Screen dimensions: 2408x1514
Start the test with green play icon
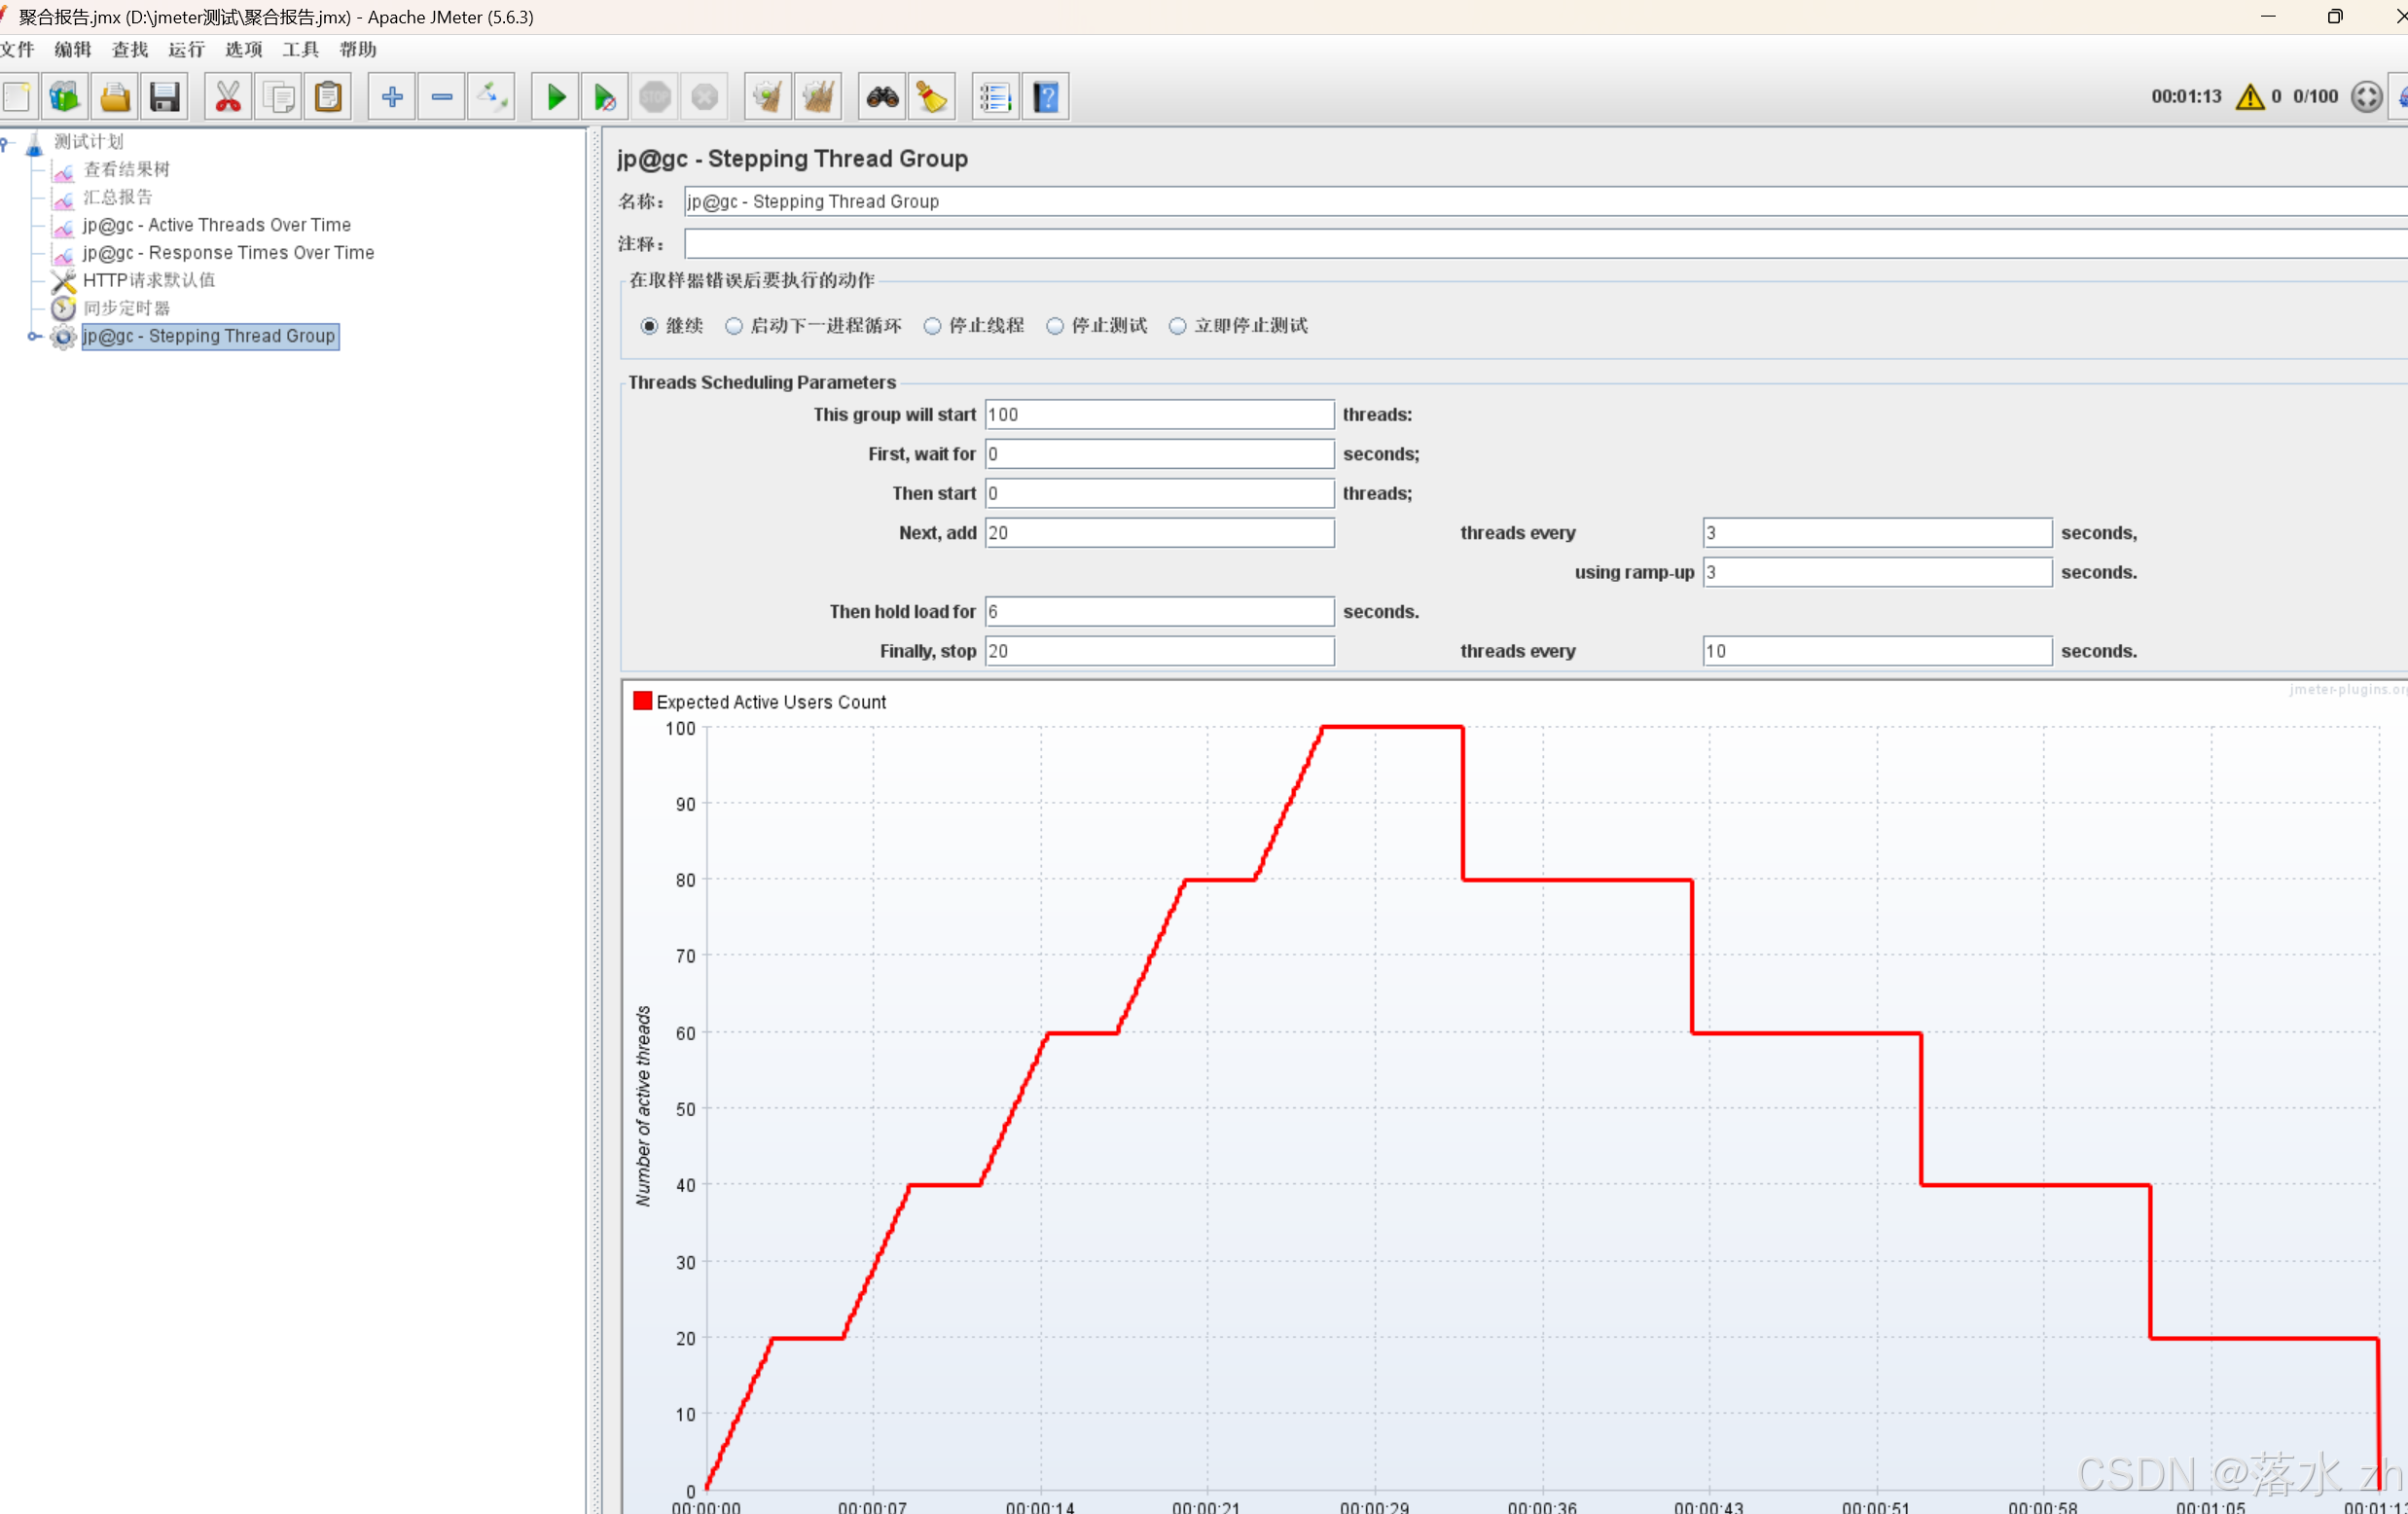[x=556, y=97]
